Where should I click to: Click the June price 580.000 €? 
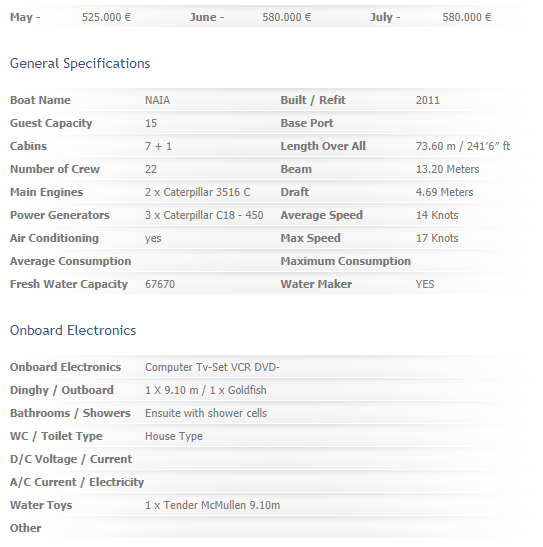point(287,17)
